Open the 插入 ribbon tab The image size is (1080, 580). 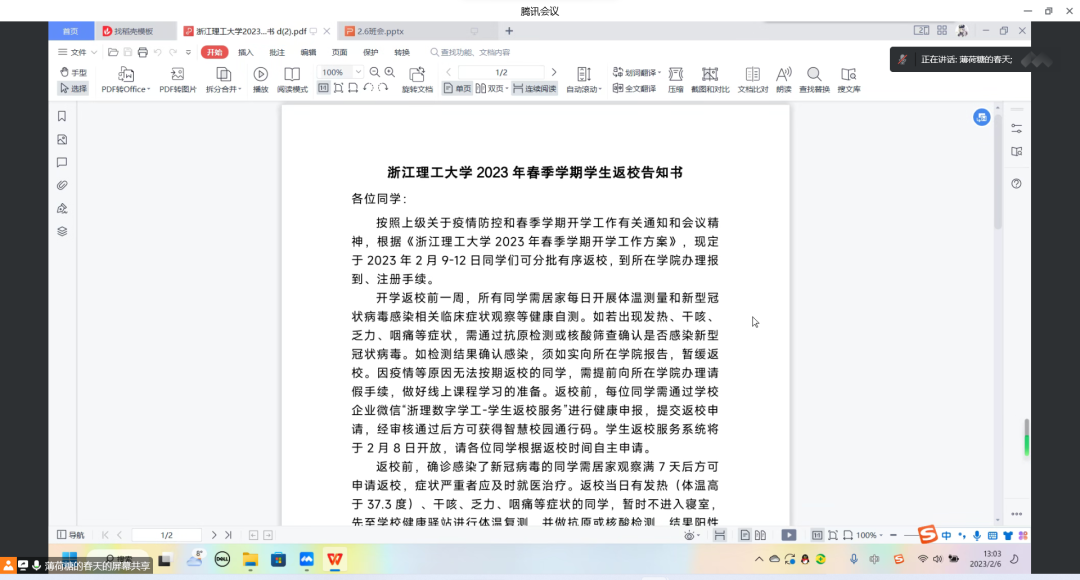[x=245, y=52]
